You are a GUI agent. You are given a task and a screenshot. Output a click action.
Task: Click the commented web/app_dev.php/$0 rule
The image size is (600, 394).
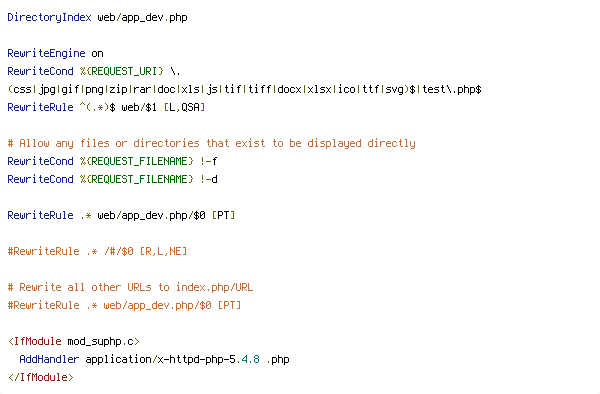[x=124, y=305]
